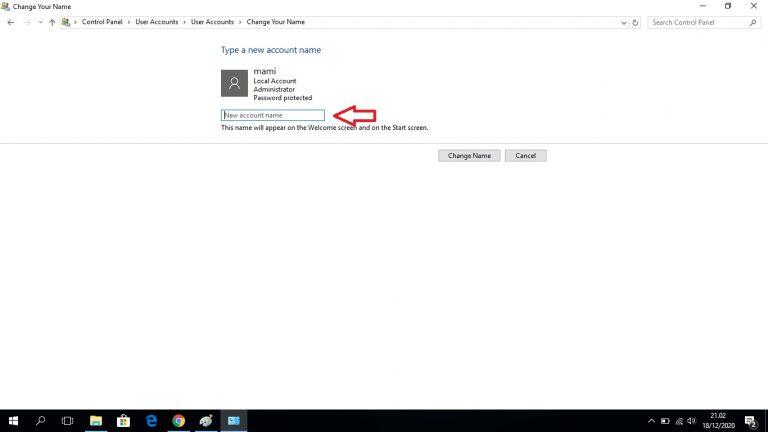The width and height of the screenshot is (768, 432).
Task: Click the User Accounts icon in address bar
Action: (66, 22)
